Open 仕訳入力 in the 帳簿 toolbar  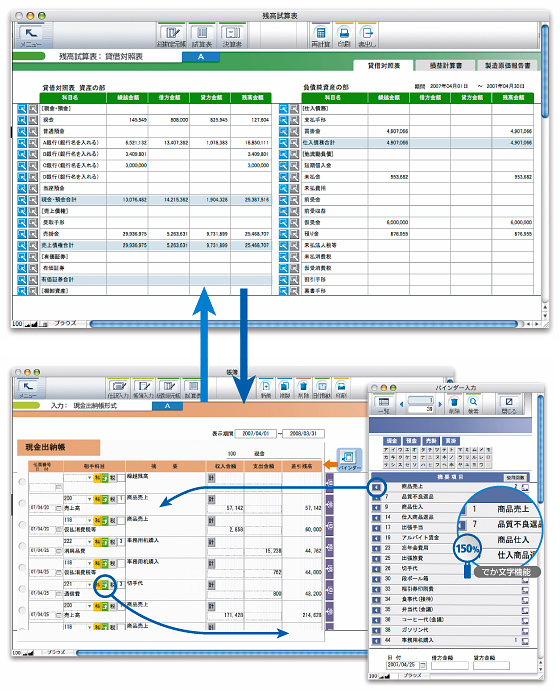pos(118,389)
